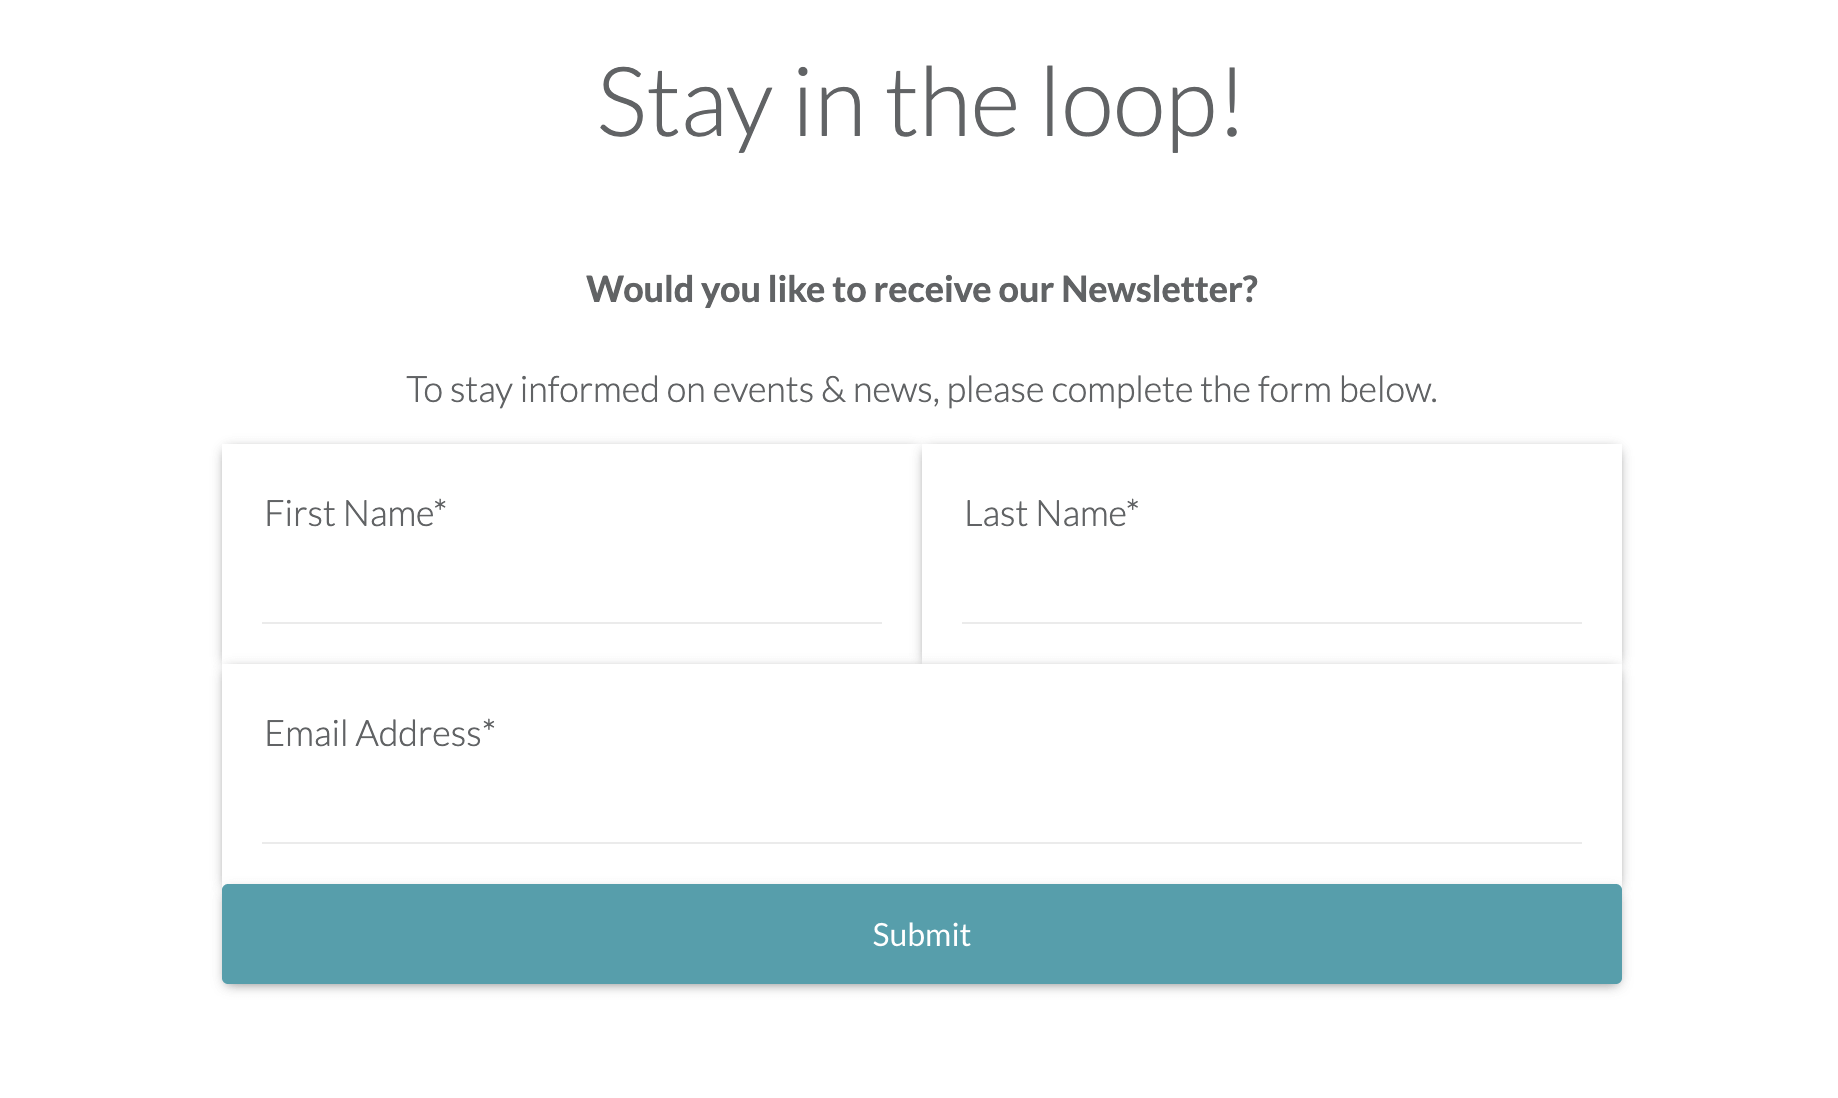
Task: Click the asterisk after Last Name
Action: click(x=1133, y=506)
